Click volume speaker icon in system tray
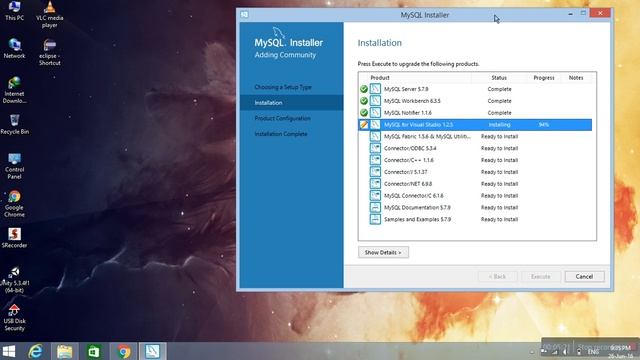The height and width of the screenshot is (360, 640). tap(565, 351)
